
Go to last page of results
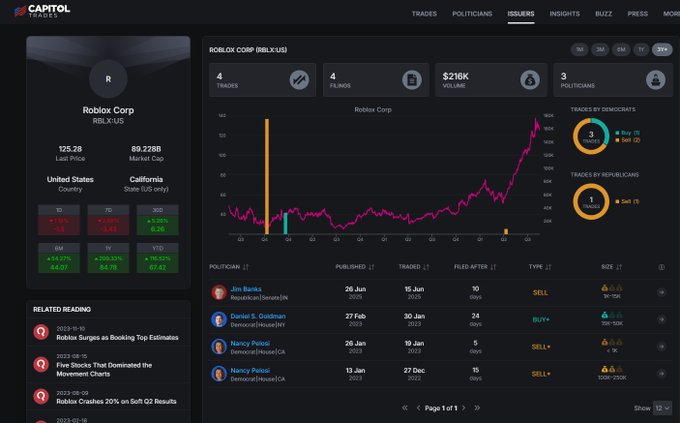(477, 408)
